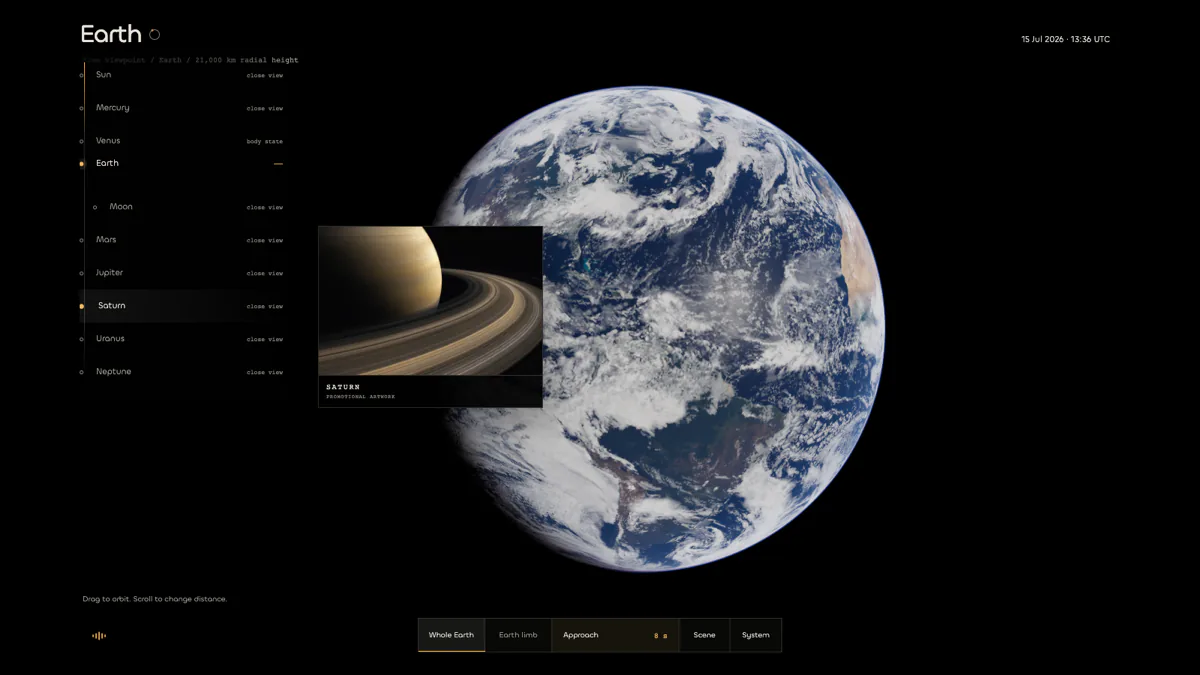1200x675 pixels.
Task: Click the 15 Jul 2026 13:36 UTC timestamp
Action: (x=1065, y=40)
